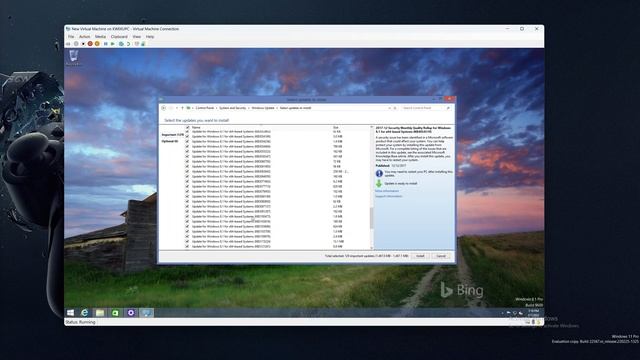Go back in the Windows Update window
The image size is (640, 360).
[163, 108]
